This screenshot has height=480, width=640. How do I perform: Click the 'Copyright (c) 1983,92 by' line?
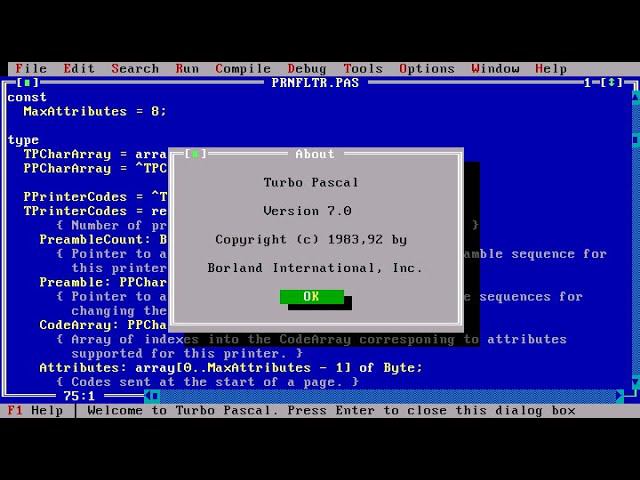pyautogui.click(x=311, y=239)
